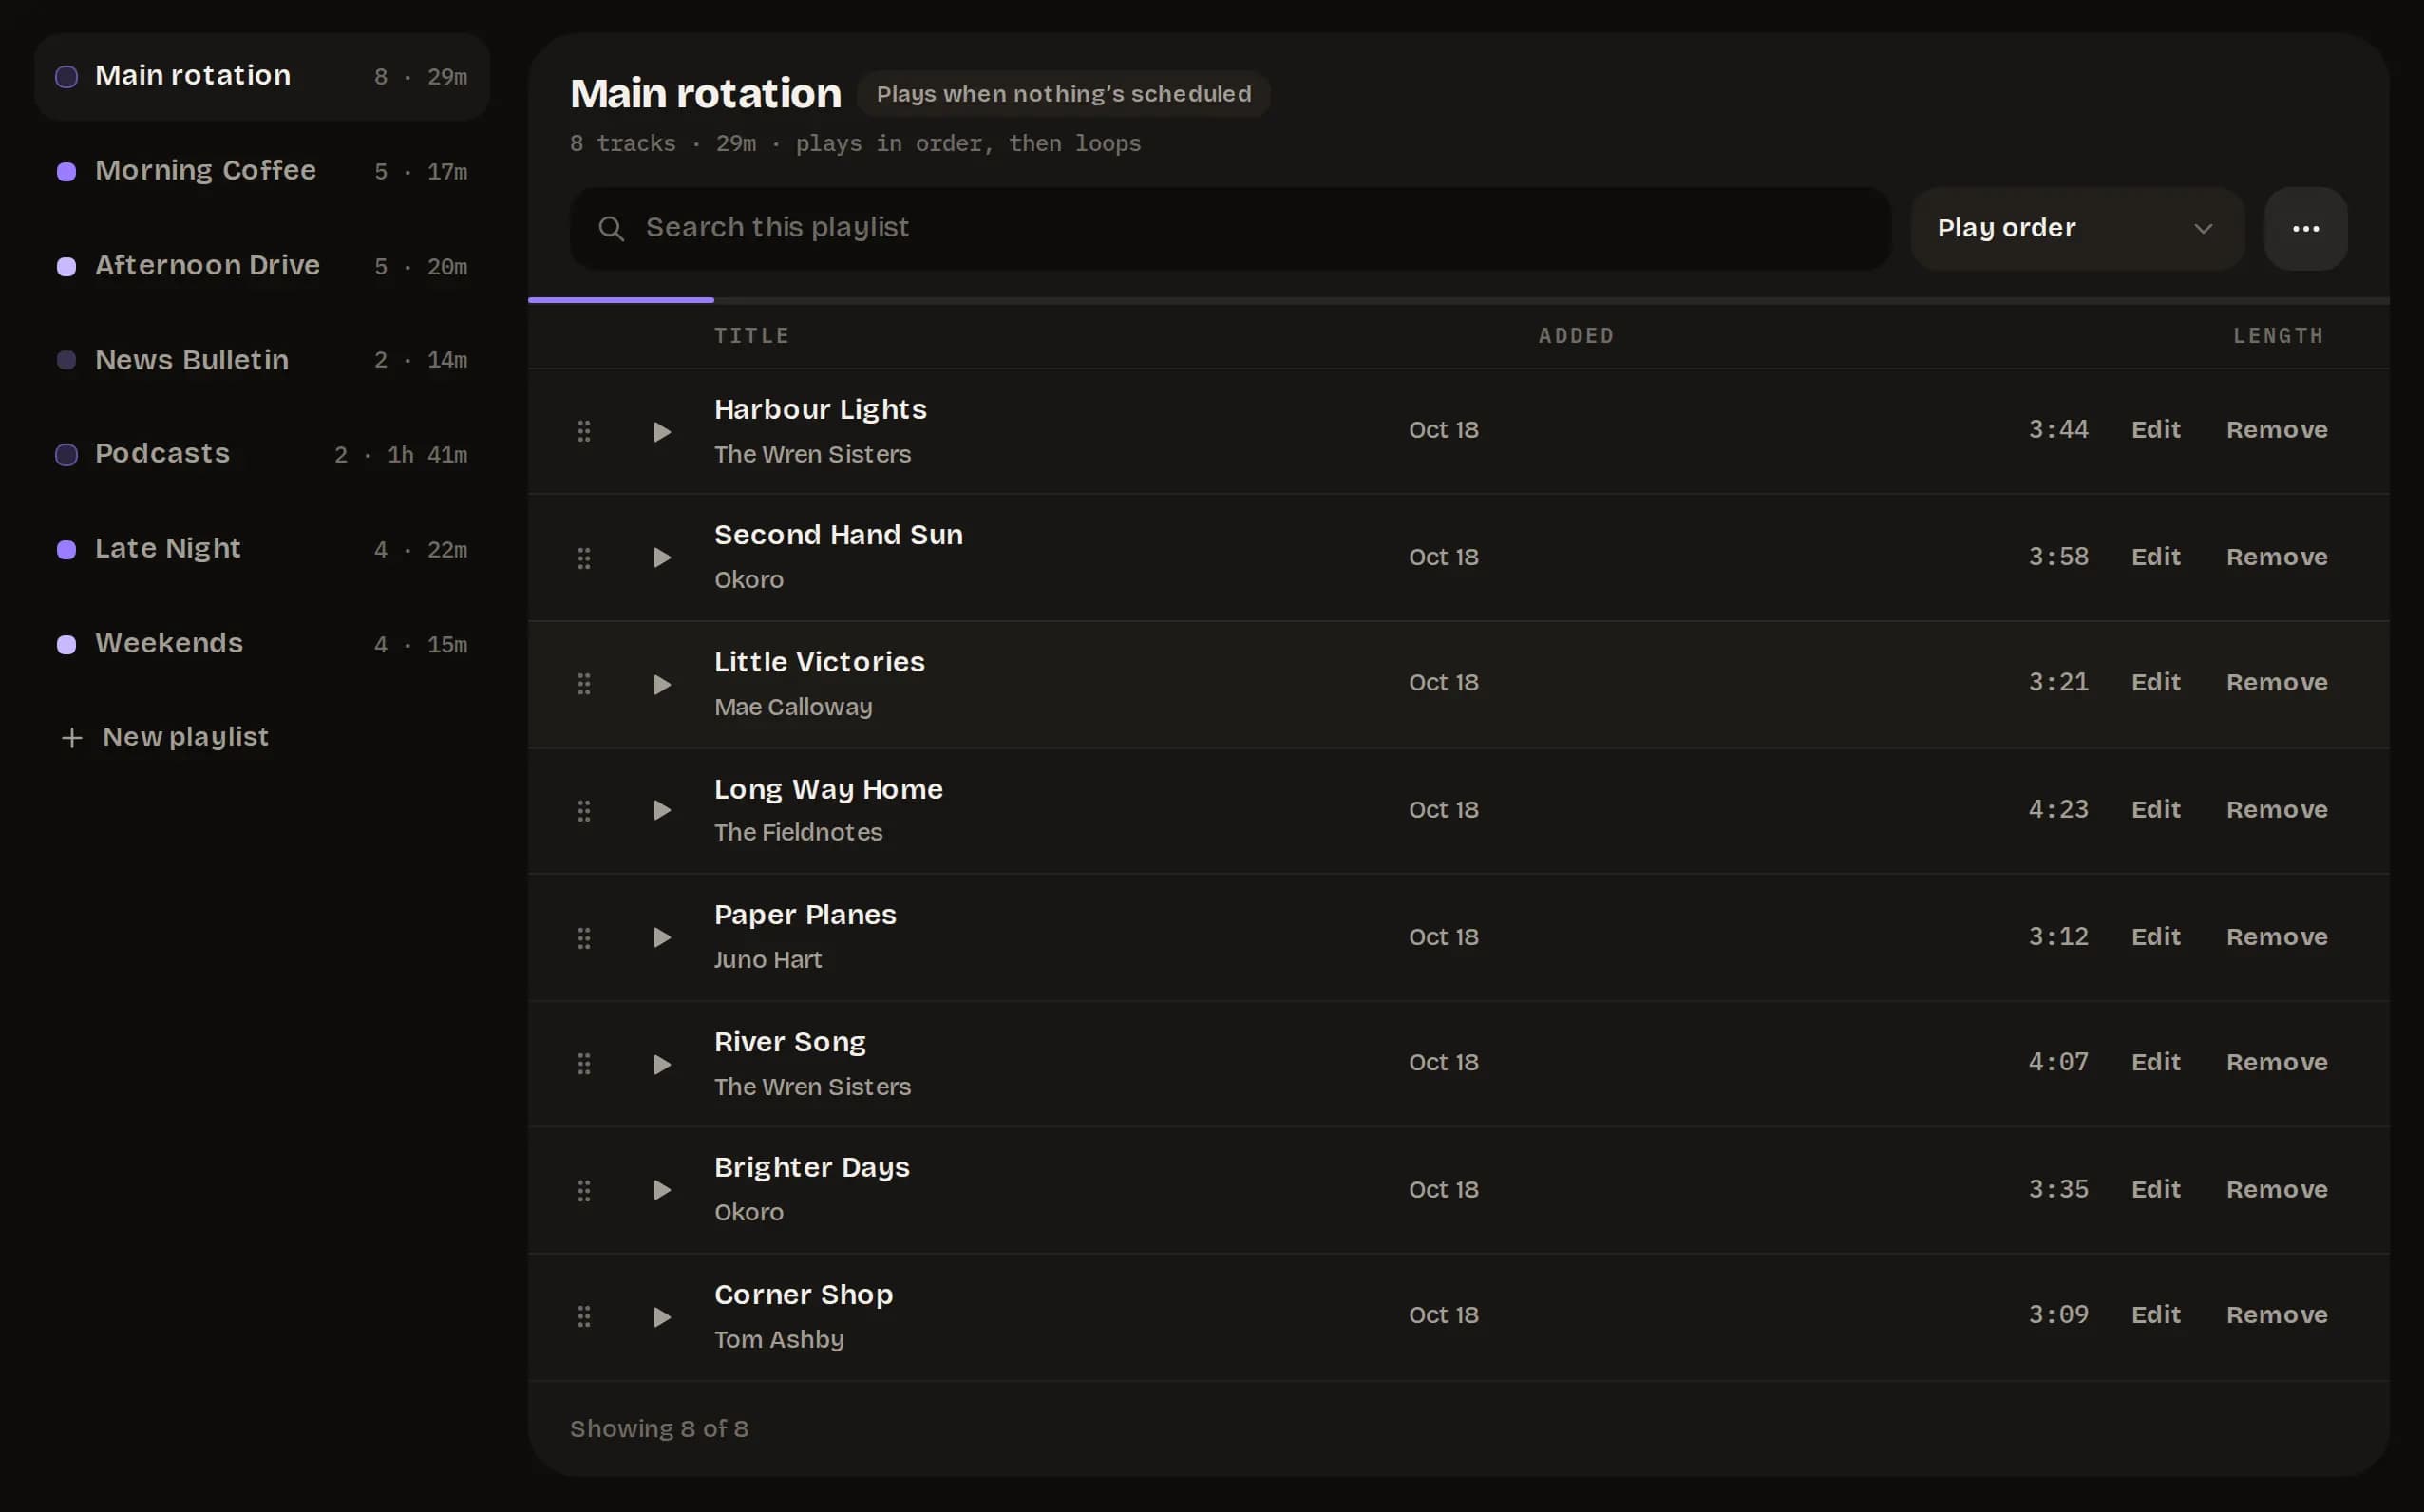Open the Afternoon Drive playlist

click(261, 266)
